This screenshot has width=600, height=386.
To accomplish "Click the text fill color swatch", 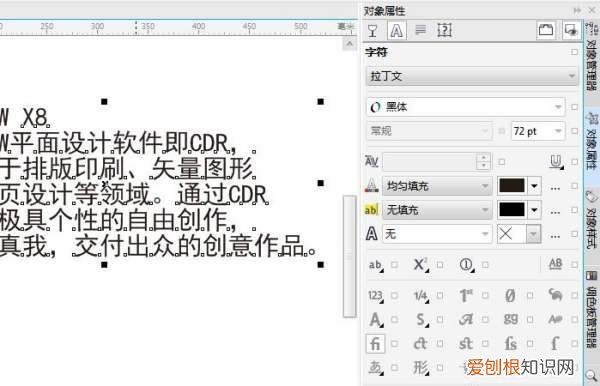I will pyautogui.click(x=512, y=186).
